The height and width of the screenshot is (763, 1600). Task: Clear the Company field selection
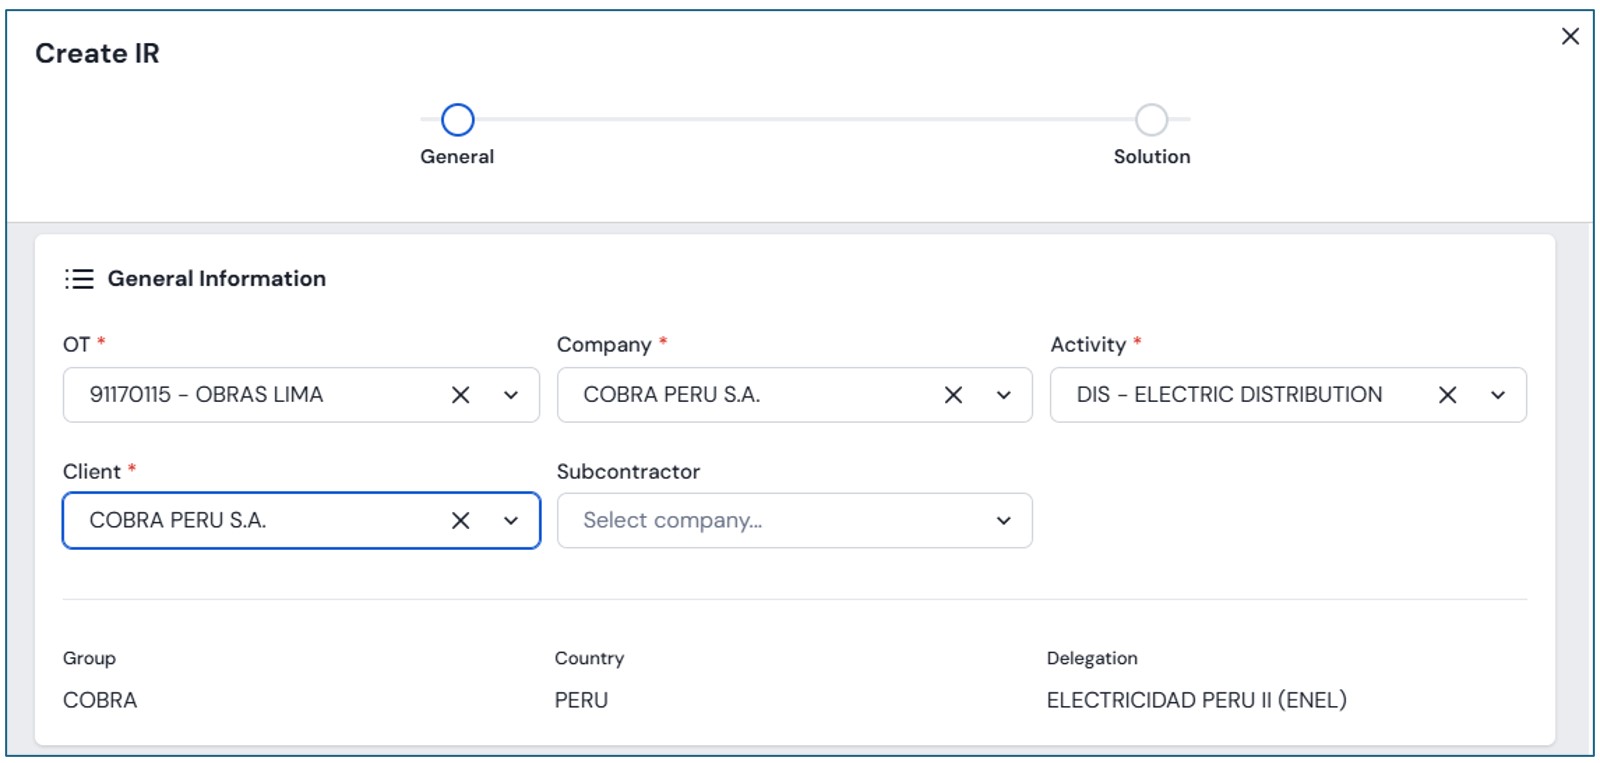tap(953, 395)
